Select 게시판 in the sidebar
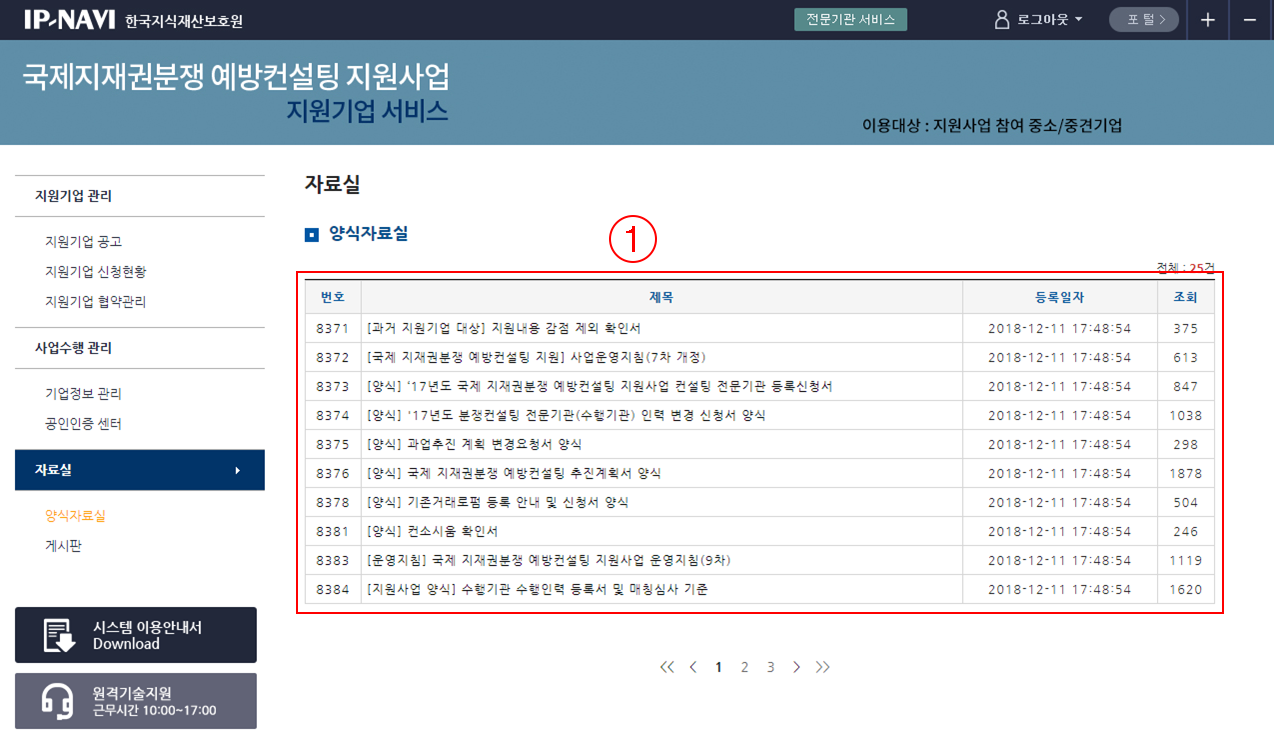The height and width of the screenshot is (741, 1274). pyautogui.click(x=63, y=546)
